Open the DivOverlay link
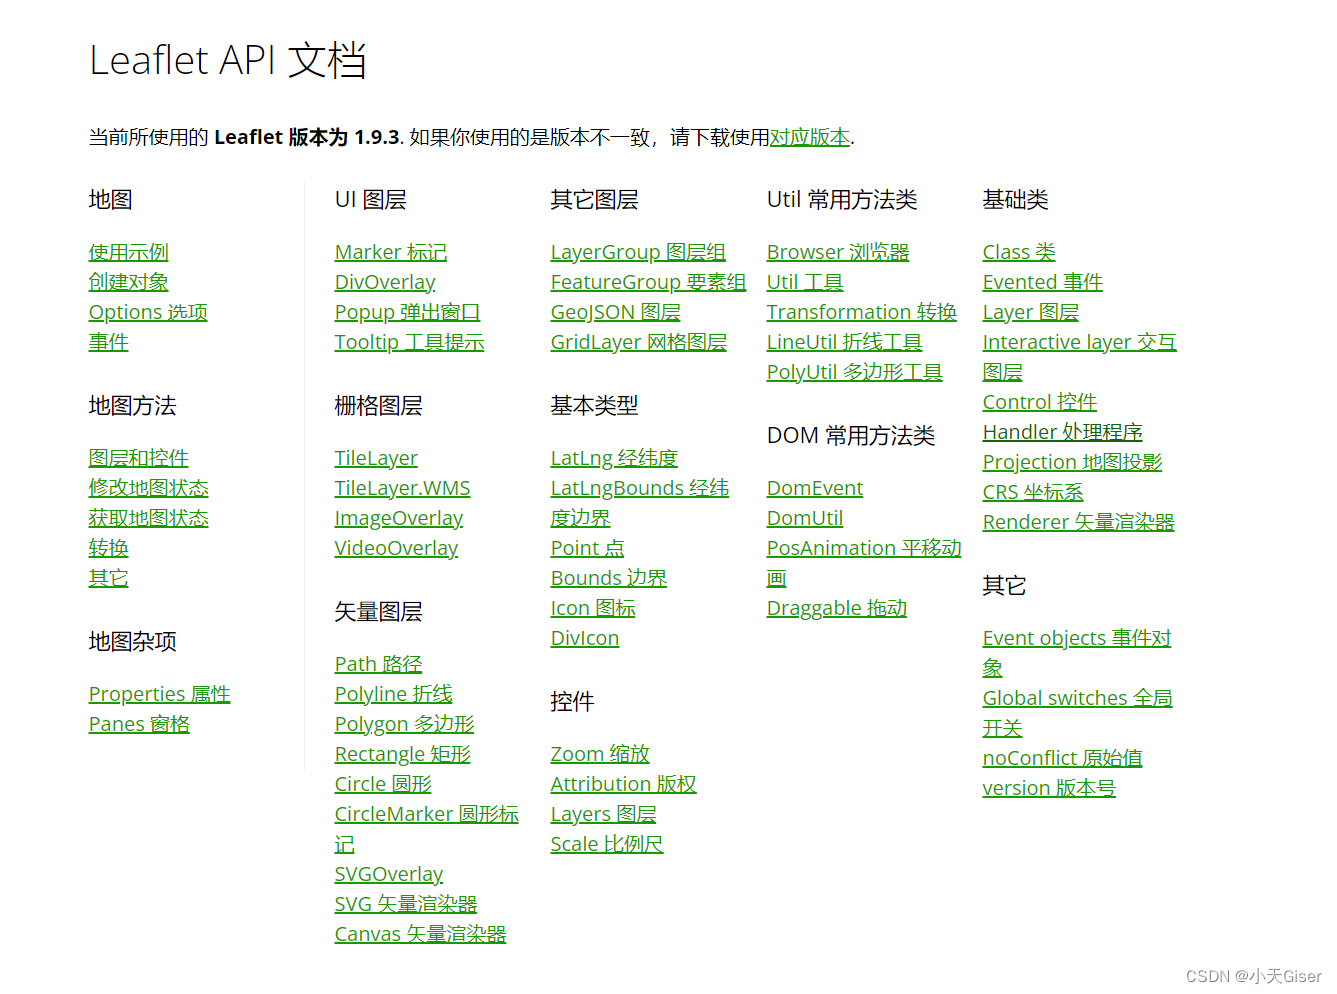The height and width of the screenshot is (994, 1337). (x=385, y=282)
